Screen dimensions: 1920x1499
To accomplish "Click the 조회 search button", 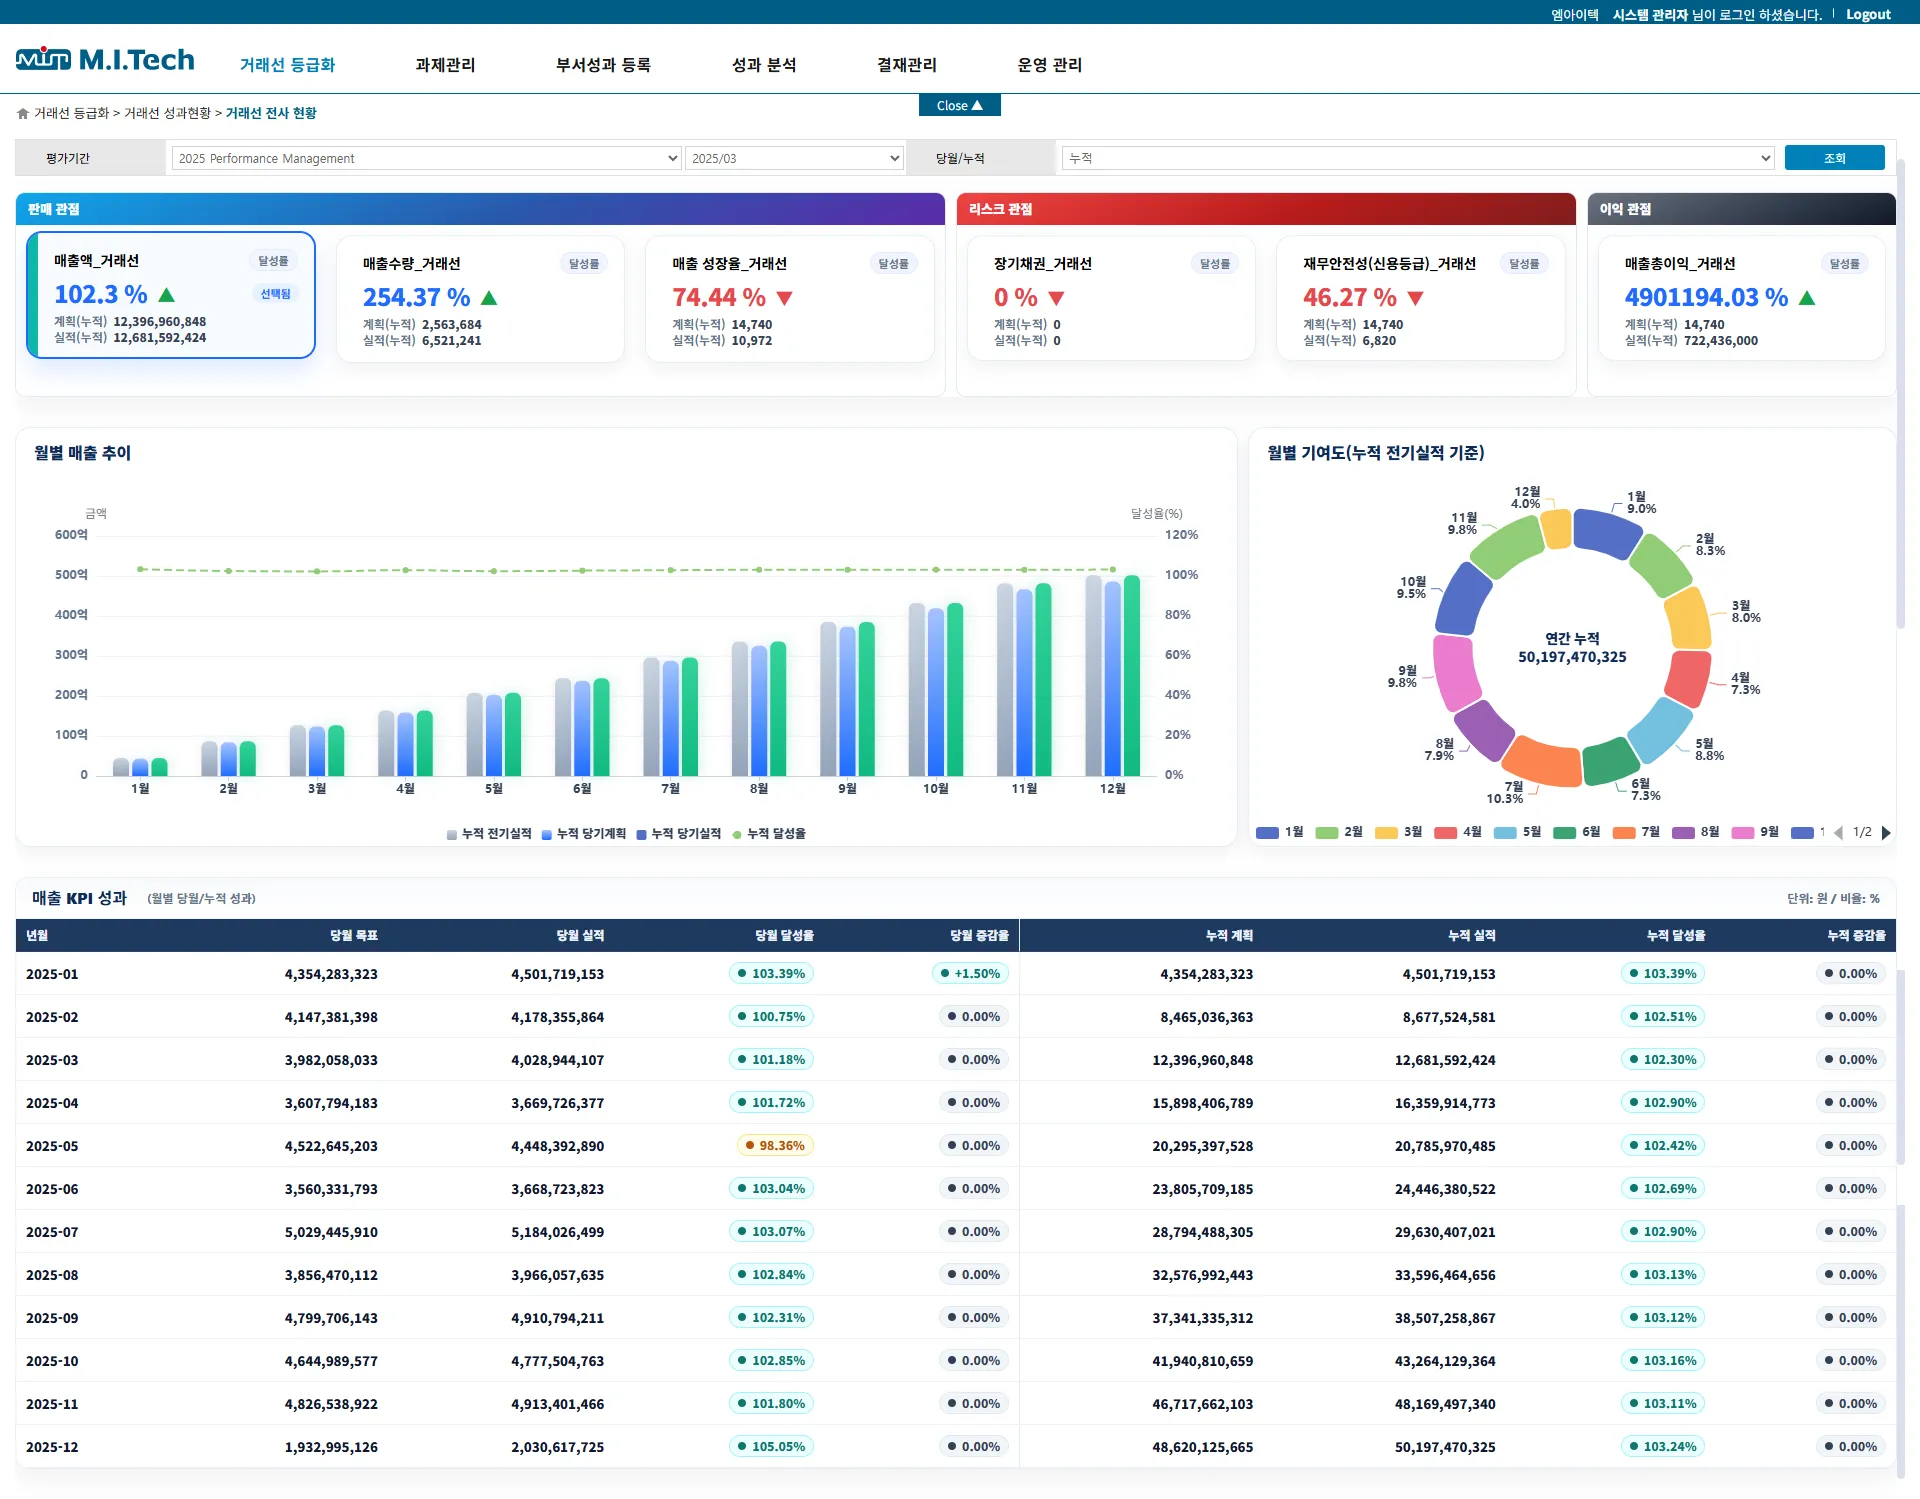I will (1835, 158).
